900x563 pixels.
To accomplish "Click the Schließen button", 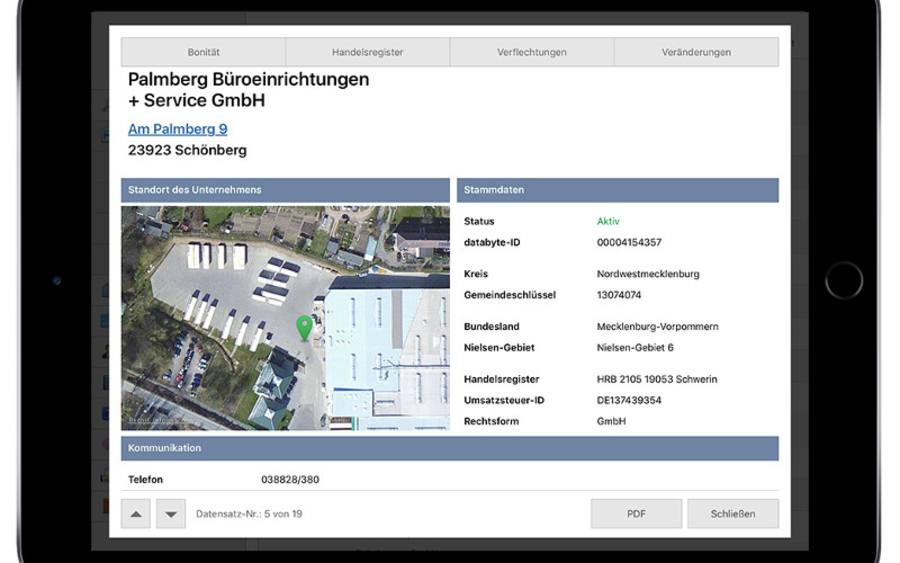I will pyautogui.click(x=733, y=514).
